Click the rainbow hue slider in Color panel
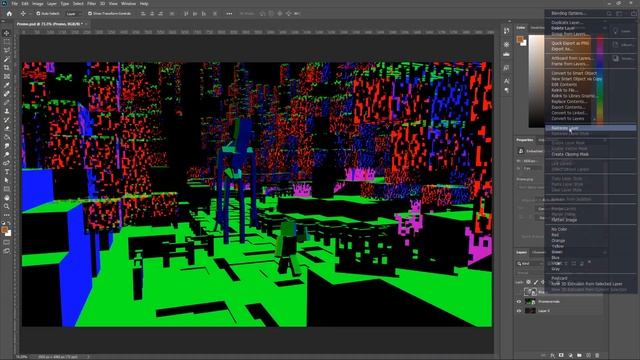This screenshot has width=640, height=360. point(600,81)
